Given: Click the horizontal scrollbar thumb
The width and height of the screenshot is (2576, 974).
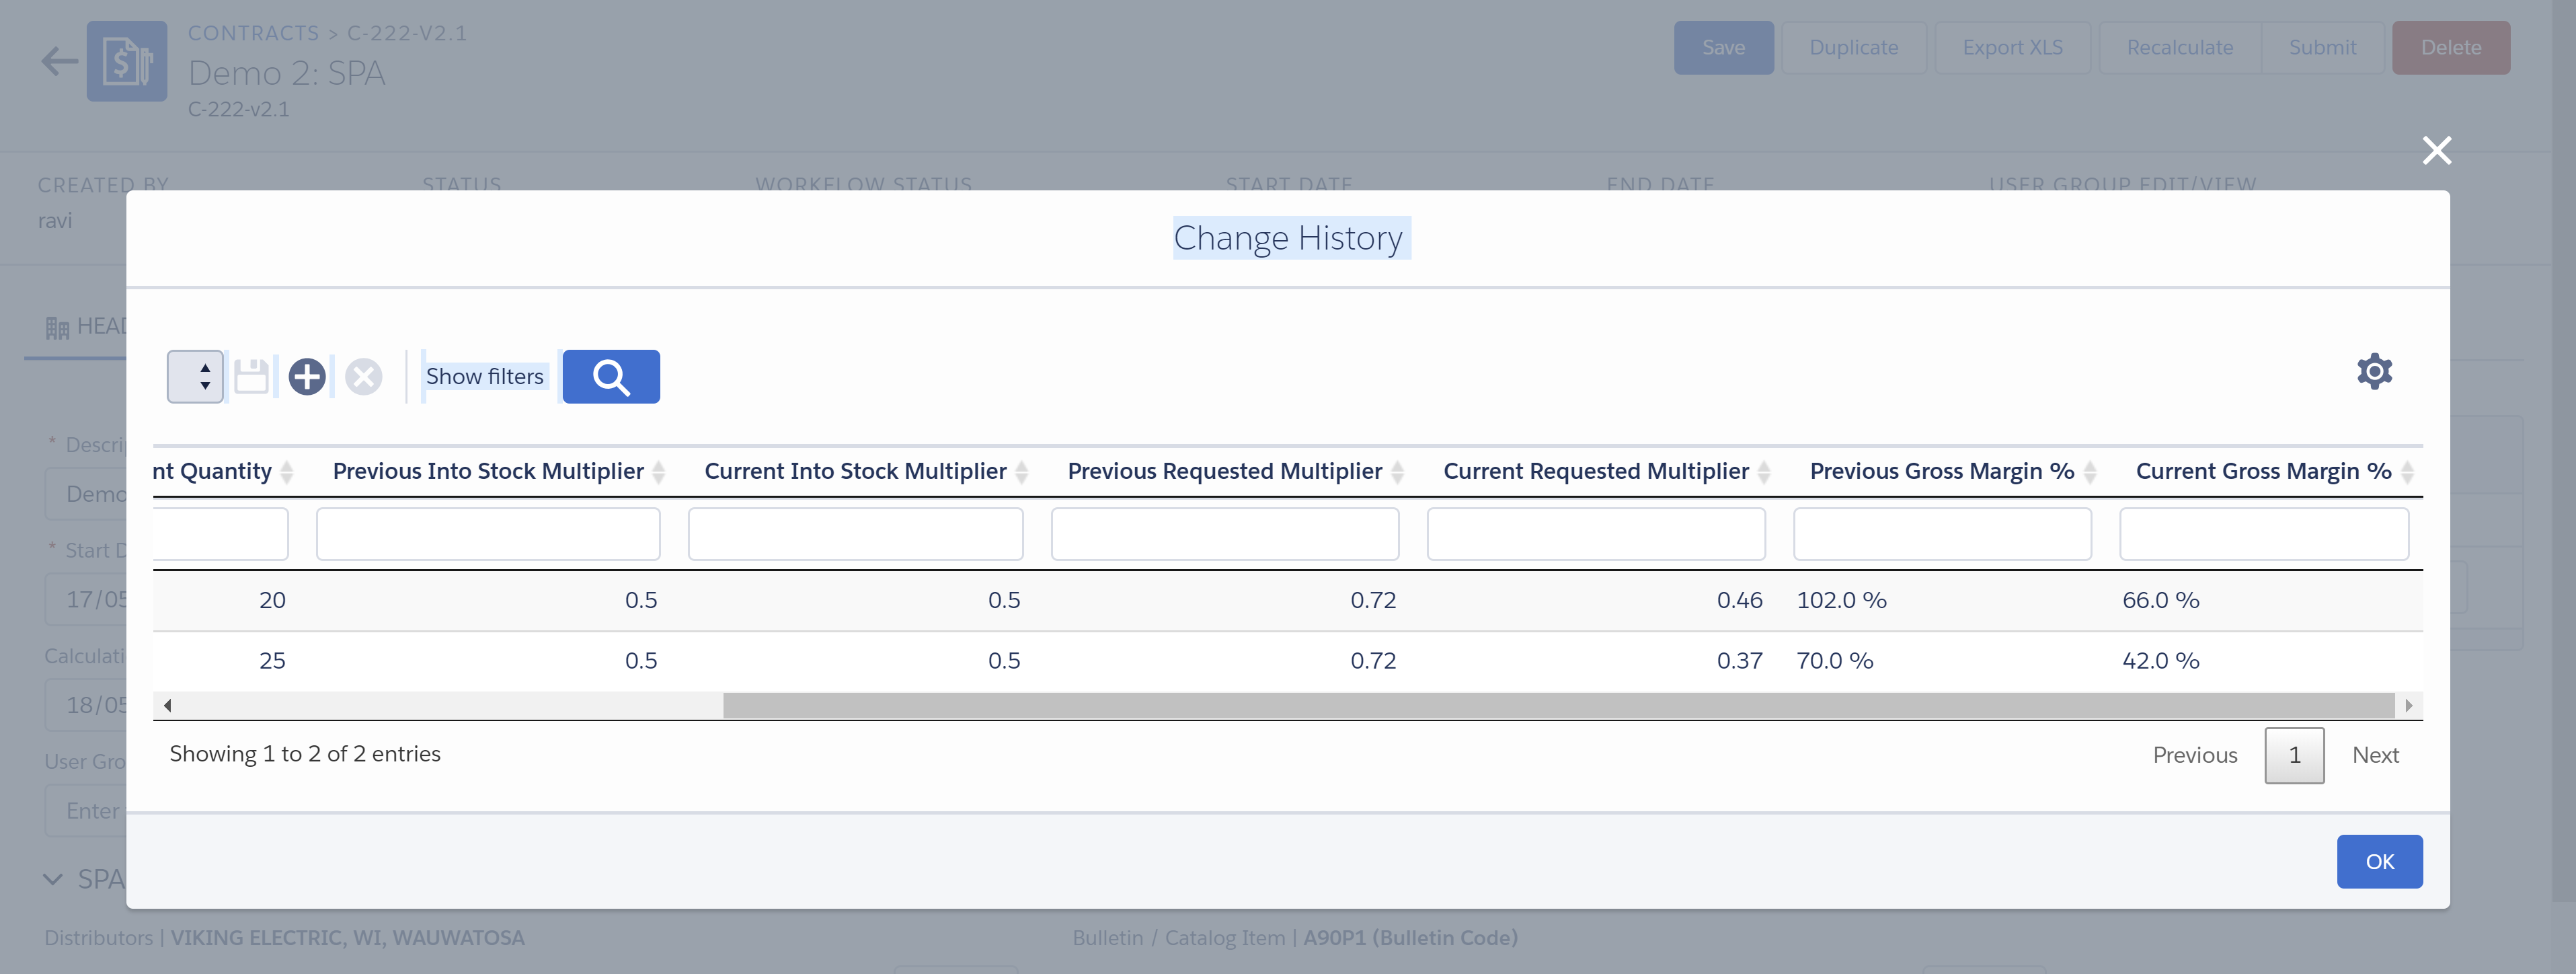Looking at the screenshot, I should pos(1558,706).
